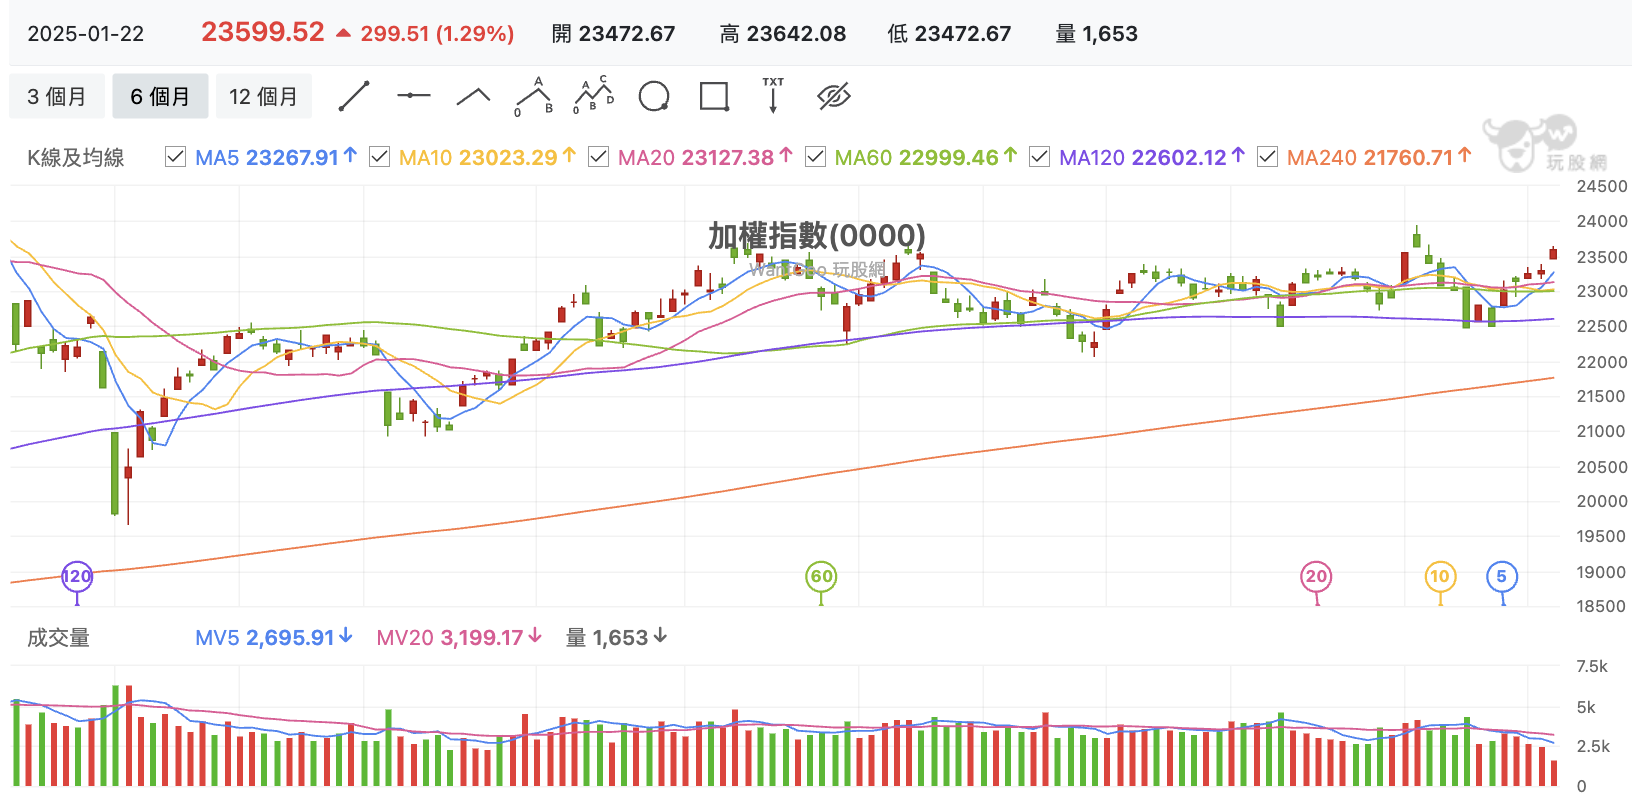Pick the 0-A-B wave drawing tool
Viewport: 1632px width, 798px height.
(x=534, y=96)
